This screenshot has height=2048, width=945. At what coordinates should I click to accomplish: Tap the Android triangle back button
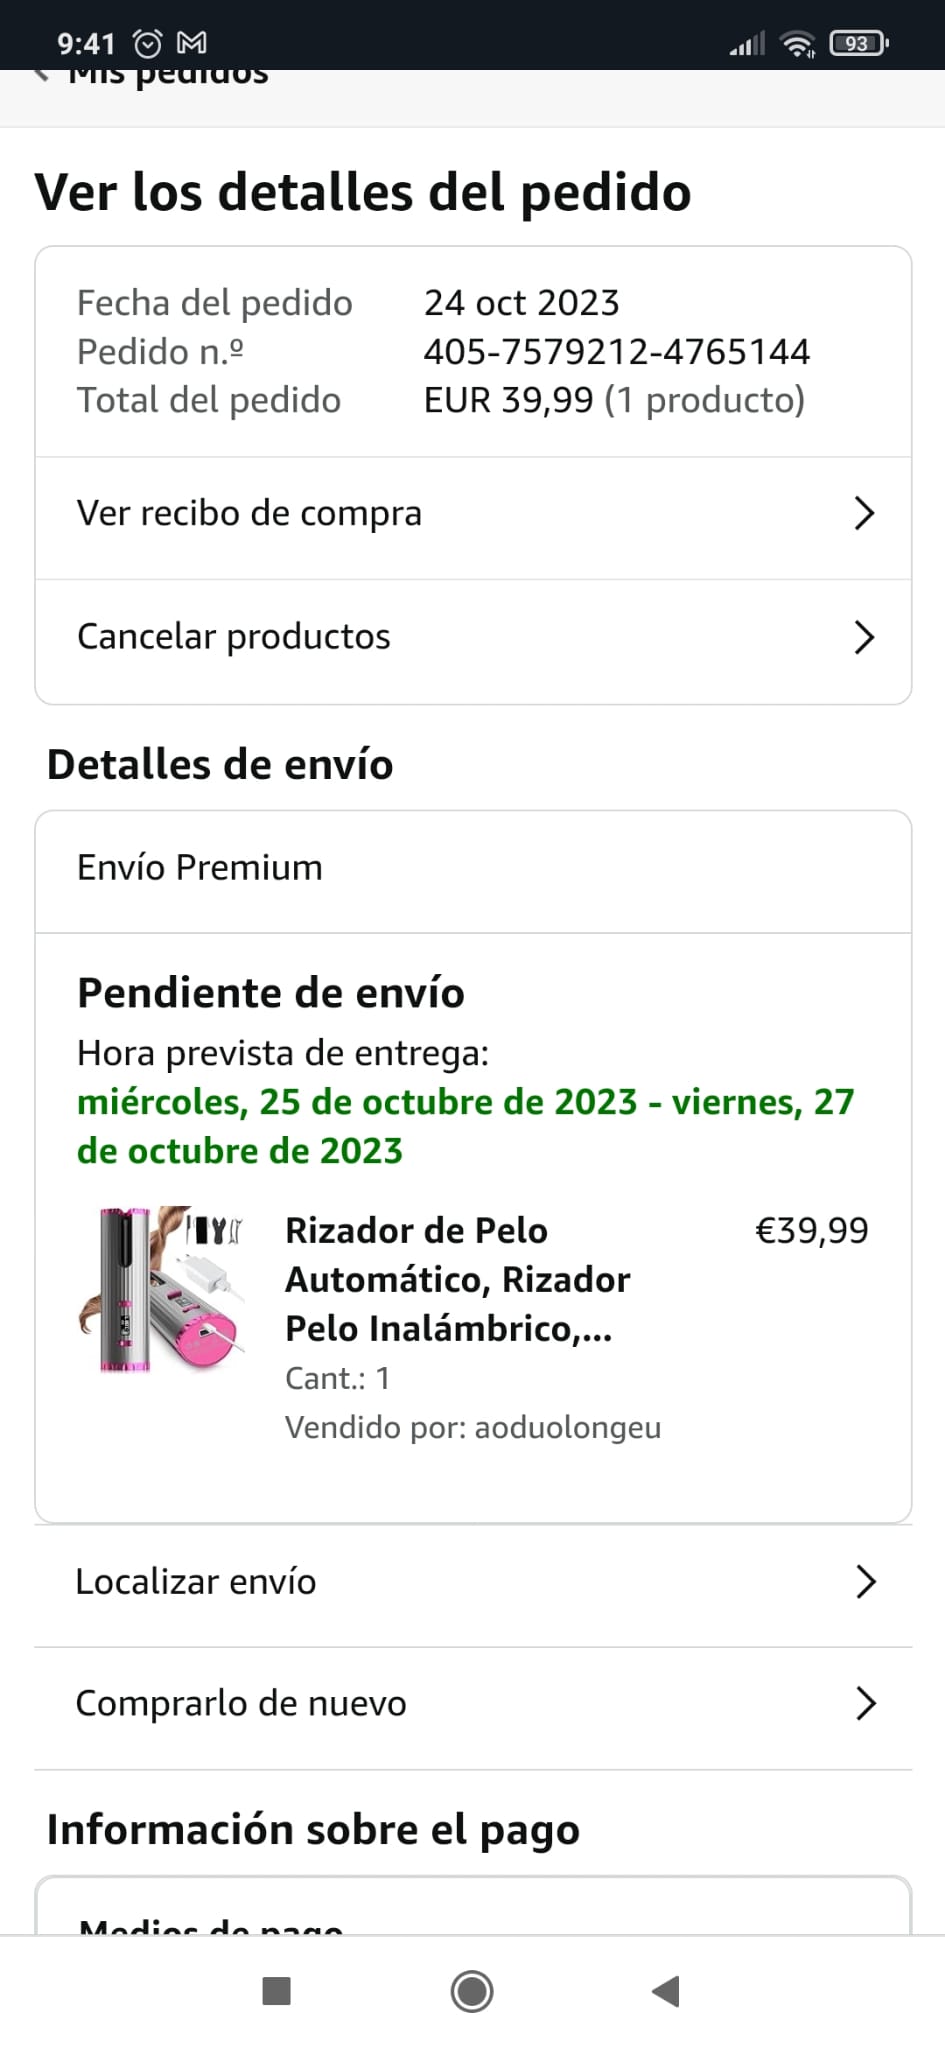pyautogui.click(x=666, y=1991)
